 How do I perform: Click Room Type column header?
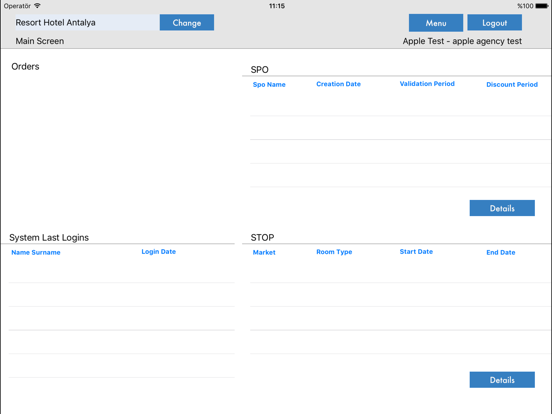tap(334, 252)
